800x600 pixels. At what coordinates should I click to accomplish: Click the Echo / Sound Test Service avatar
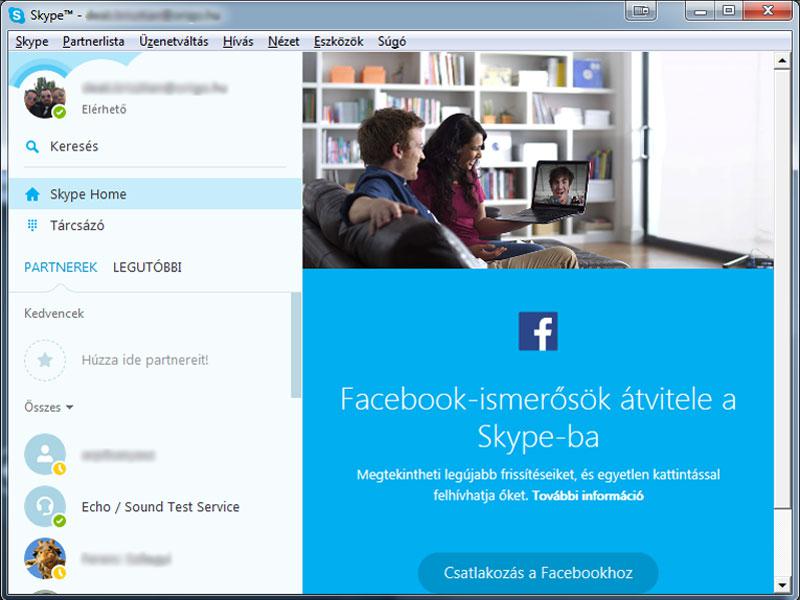tap(45, 507)
